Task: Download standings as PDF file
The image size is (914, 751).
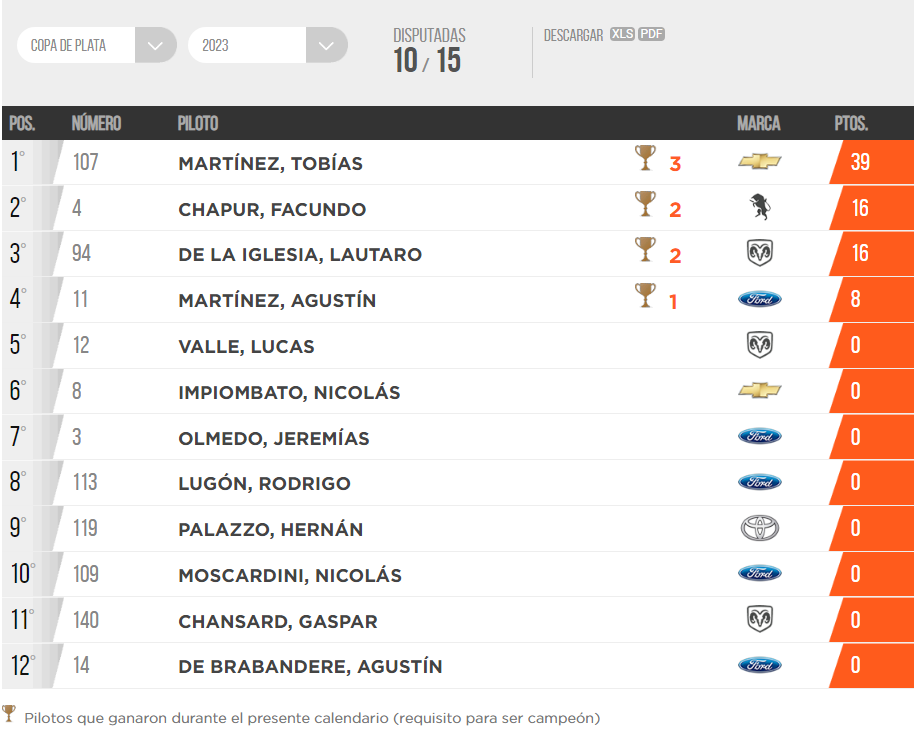Action: [x=651, y=34]
